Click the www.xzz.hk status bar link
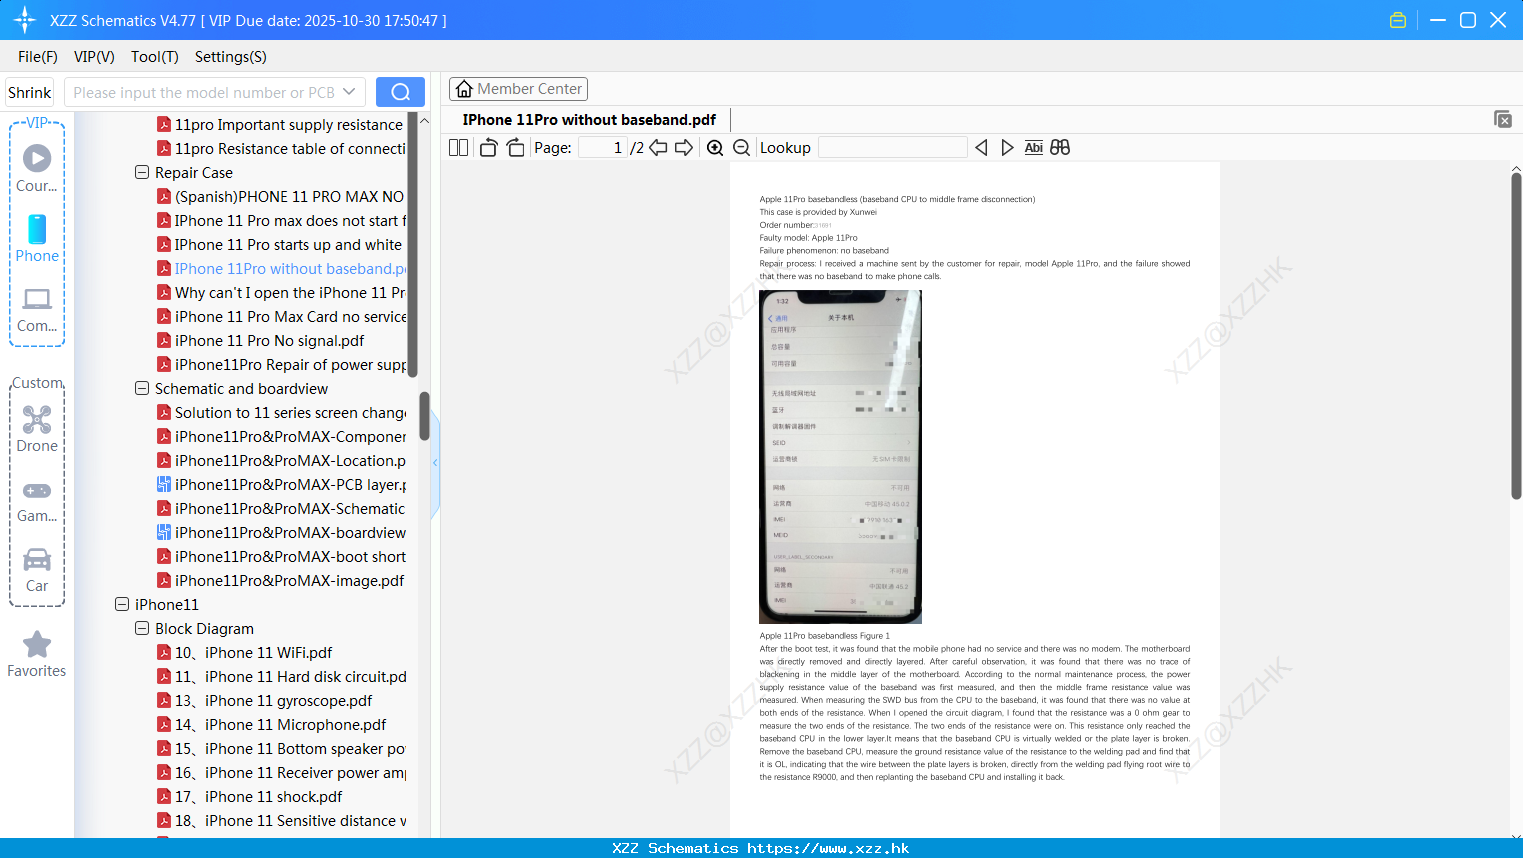 [828, 848]
